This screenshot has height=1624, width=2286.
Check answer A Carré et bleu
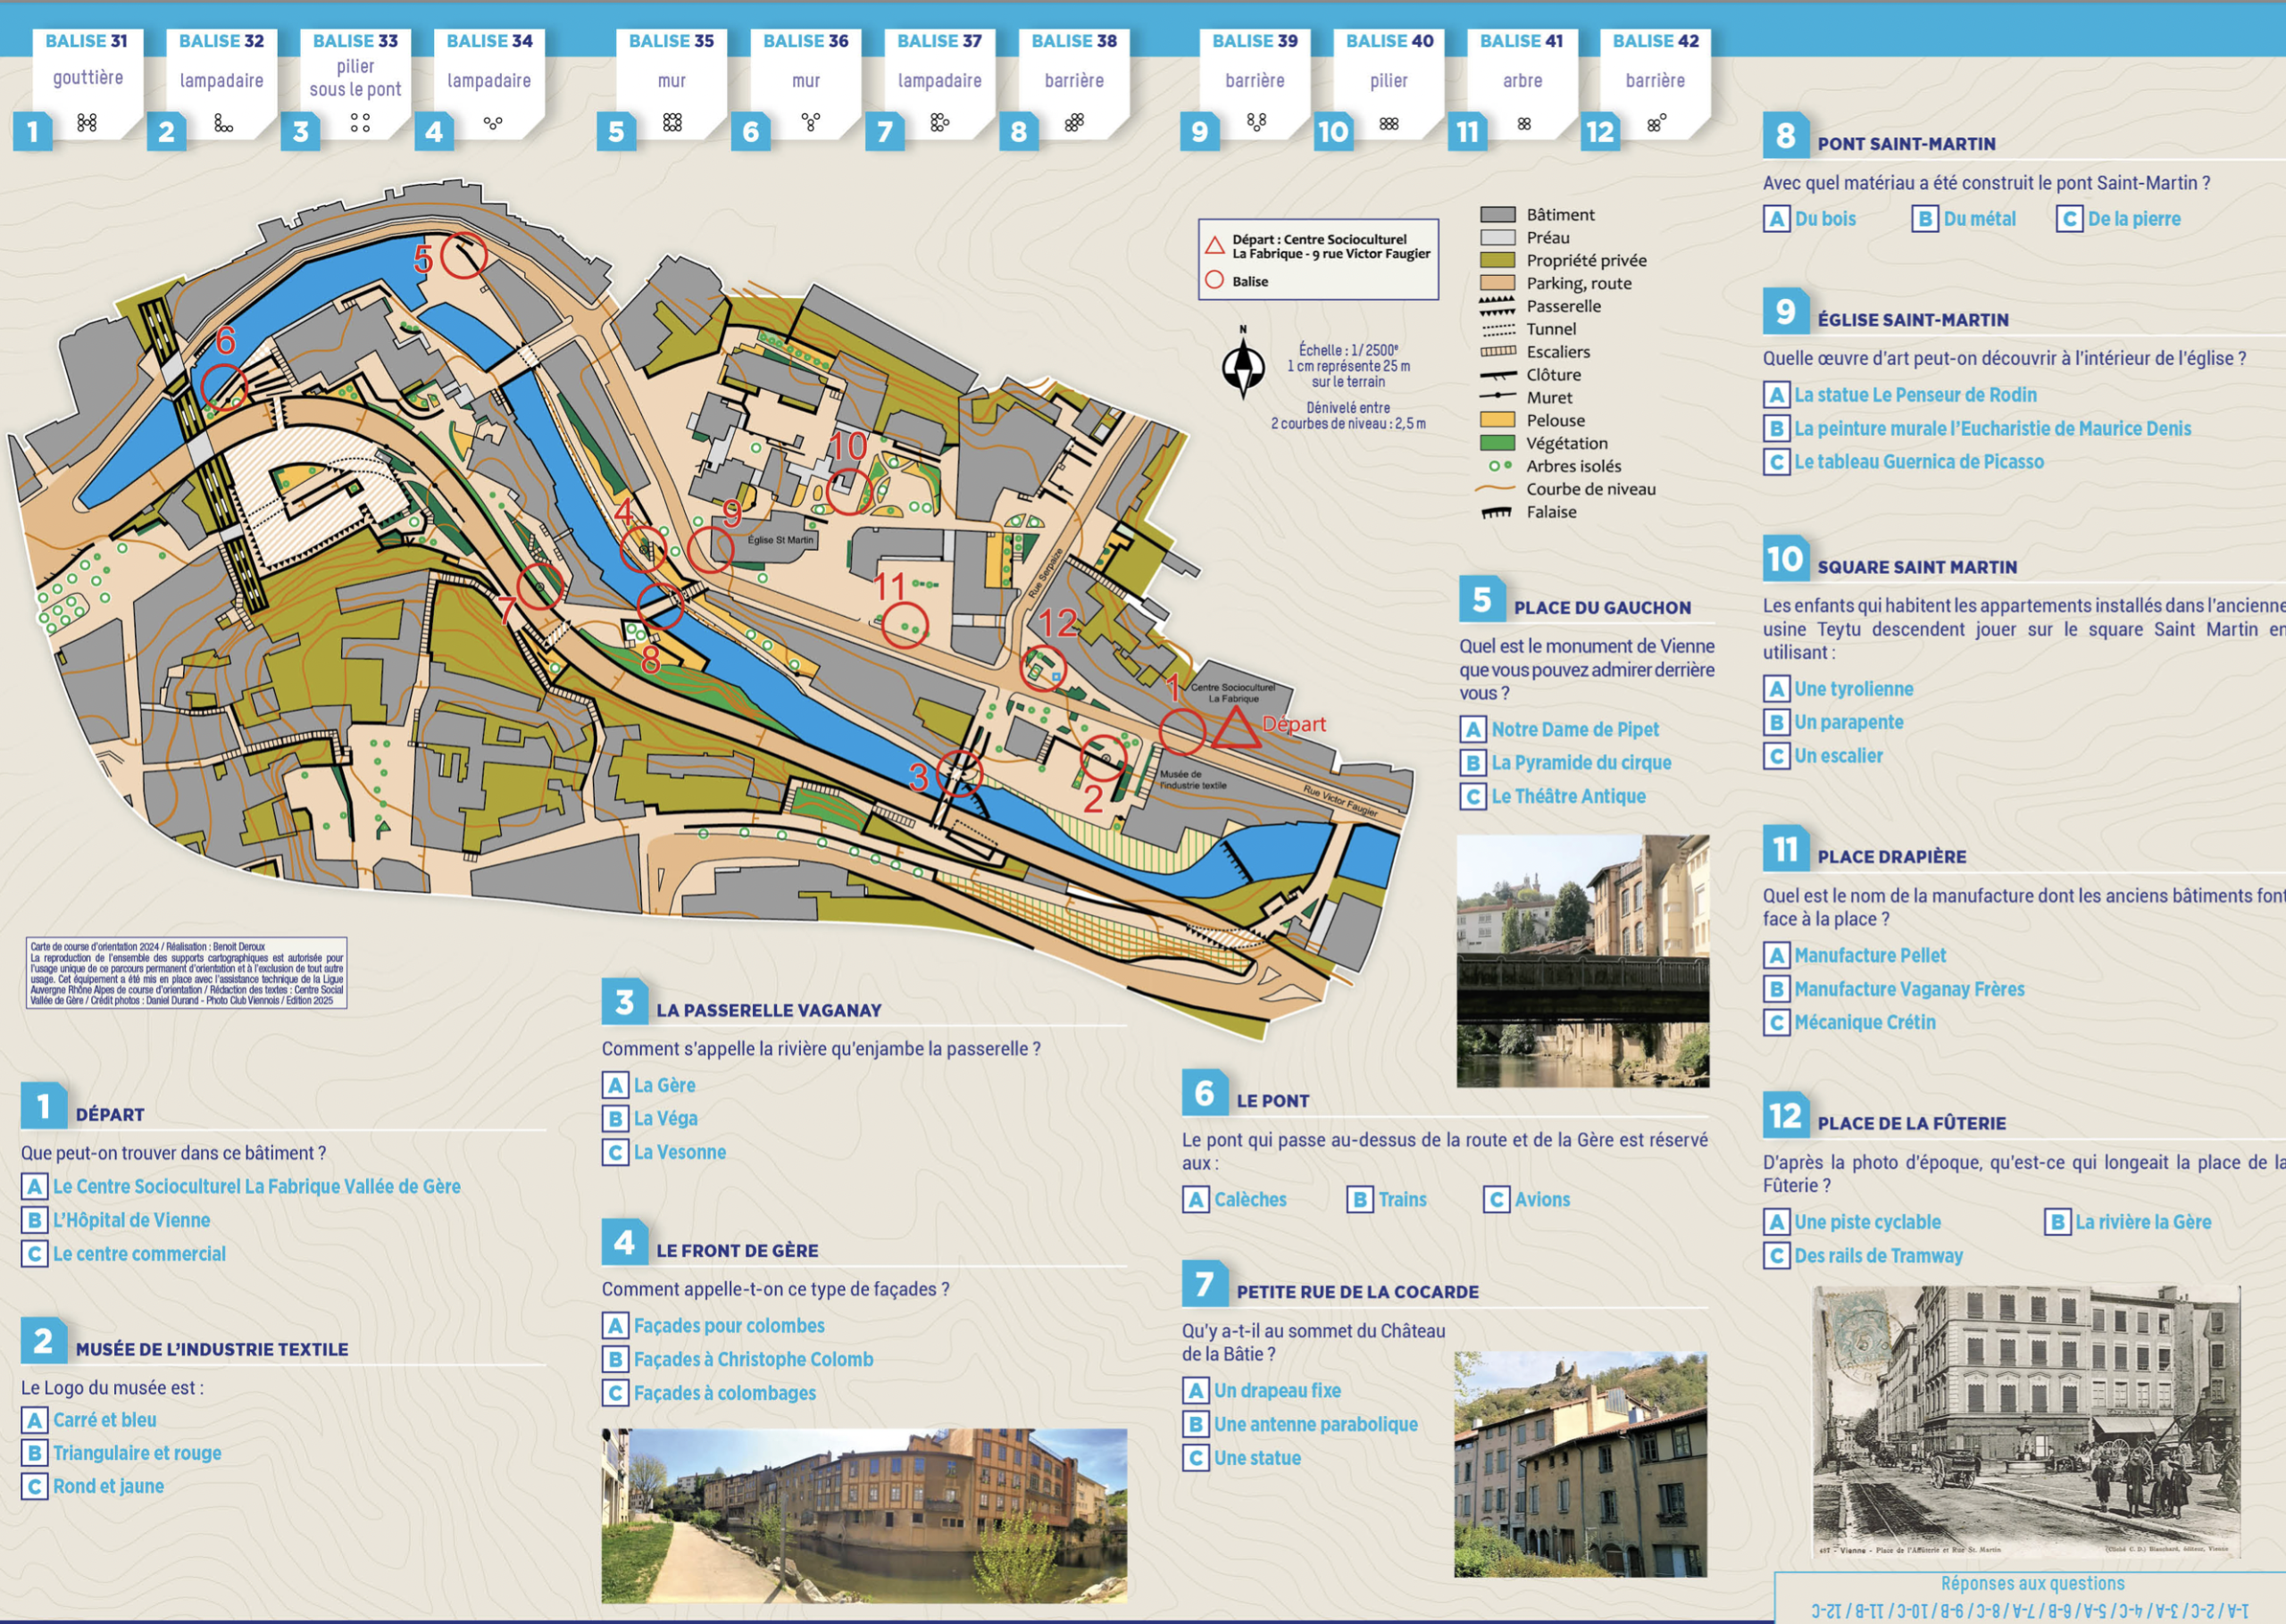(35, 1420)
